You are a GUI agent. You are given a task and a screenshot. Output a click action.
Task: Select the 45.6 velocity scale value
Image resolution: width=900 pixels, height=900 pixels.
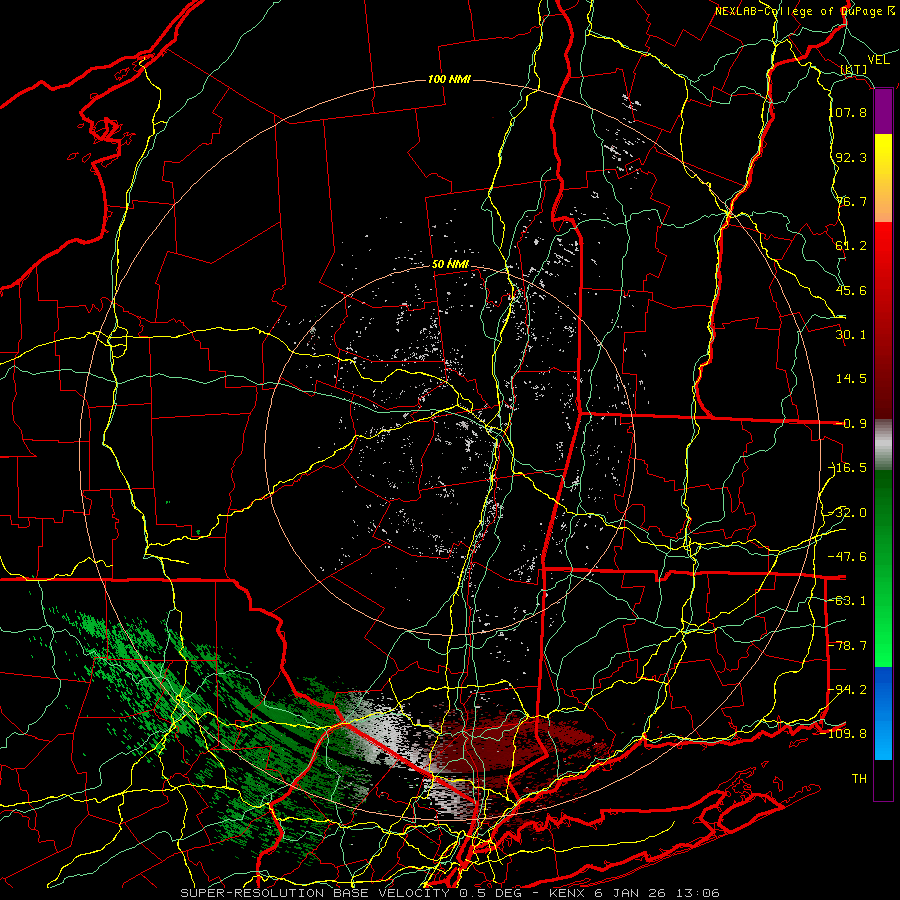point(851,290)
